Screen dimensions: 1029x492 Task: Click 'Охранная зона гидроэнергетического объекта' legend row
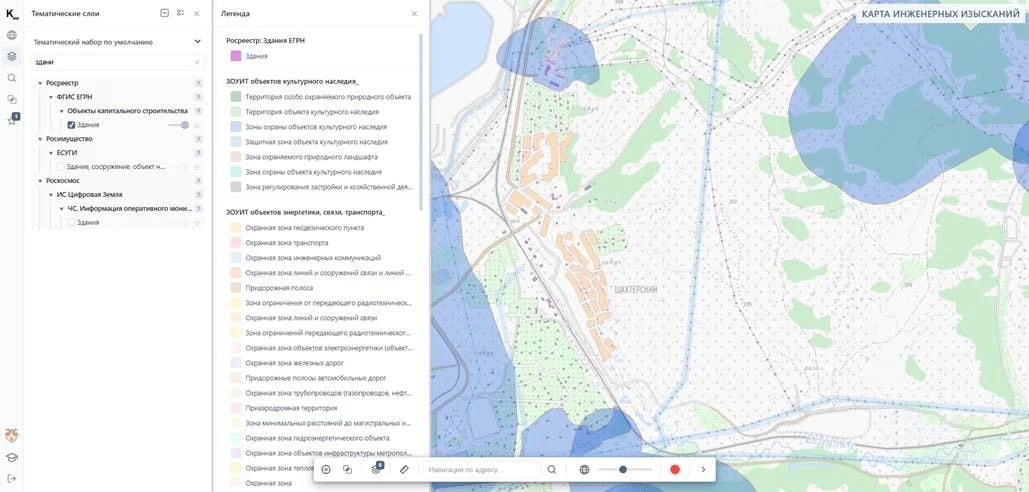[309, 438]
